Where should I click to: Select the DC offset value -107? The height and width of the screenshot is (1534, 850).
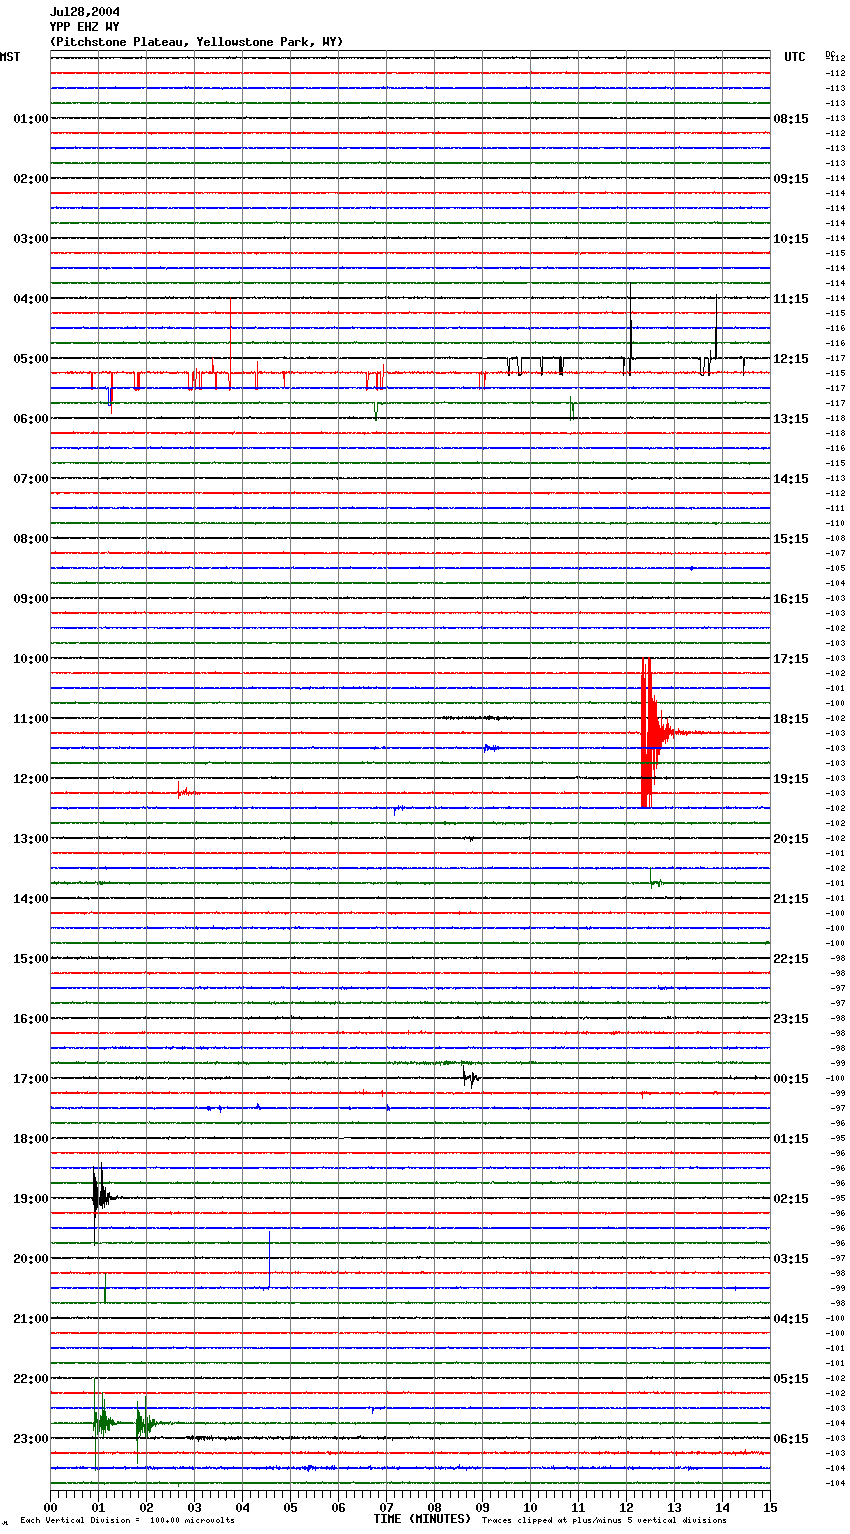(835, 553)
